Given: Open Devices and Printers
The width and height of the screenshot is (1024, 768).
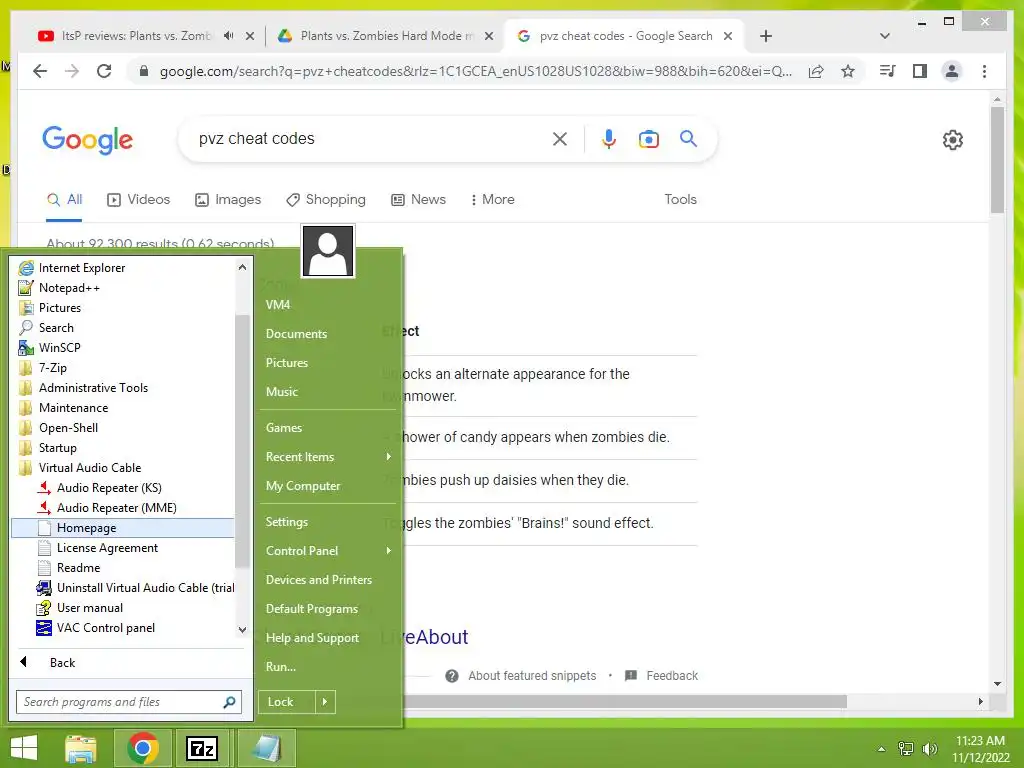Looking at the screenshot, I should (x=328, y=580).
